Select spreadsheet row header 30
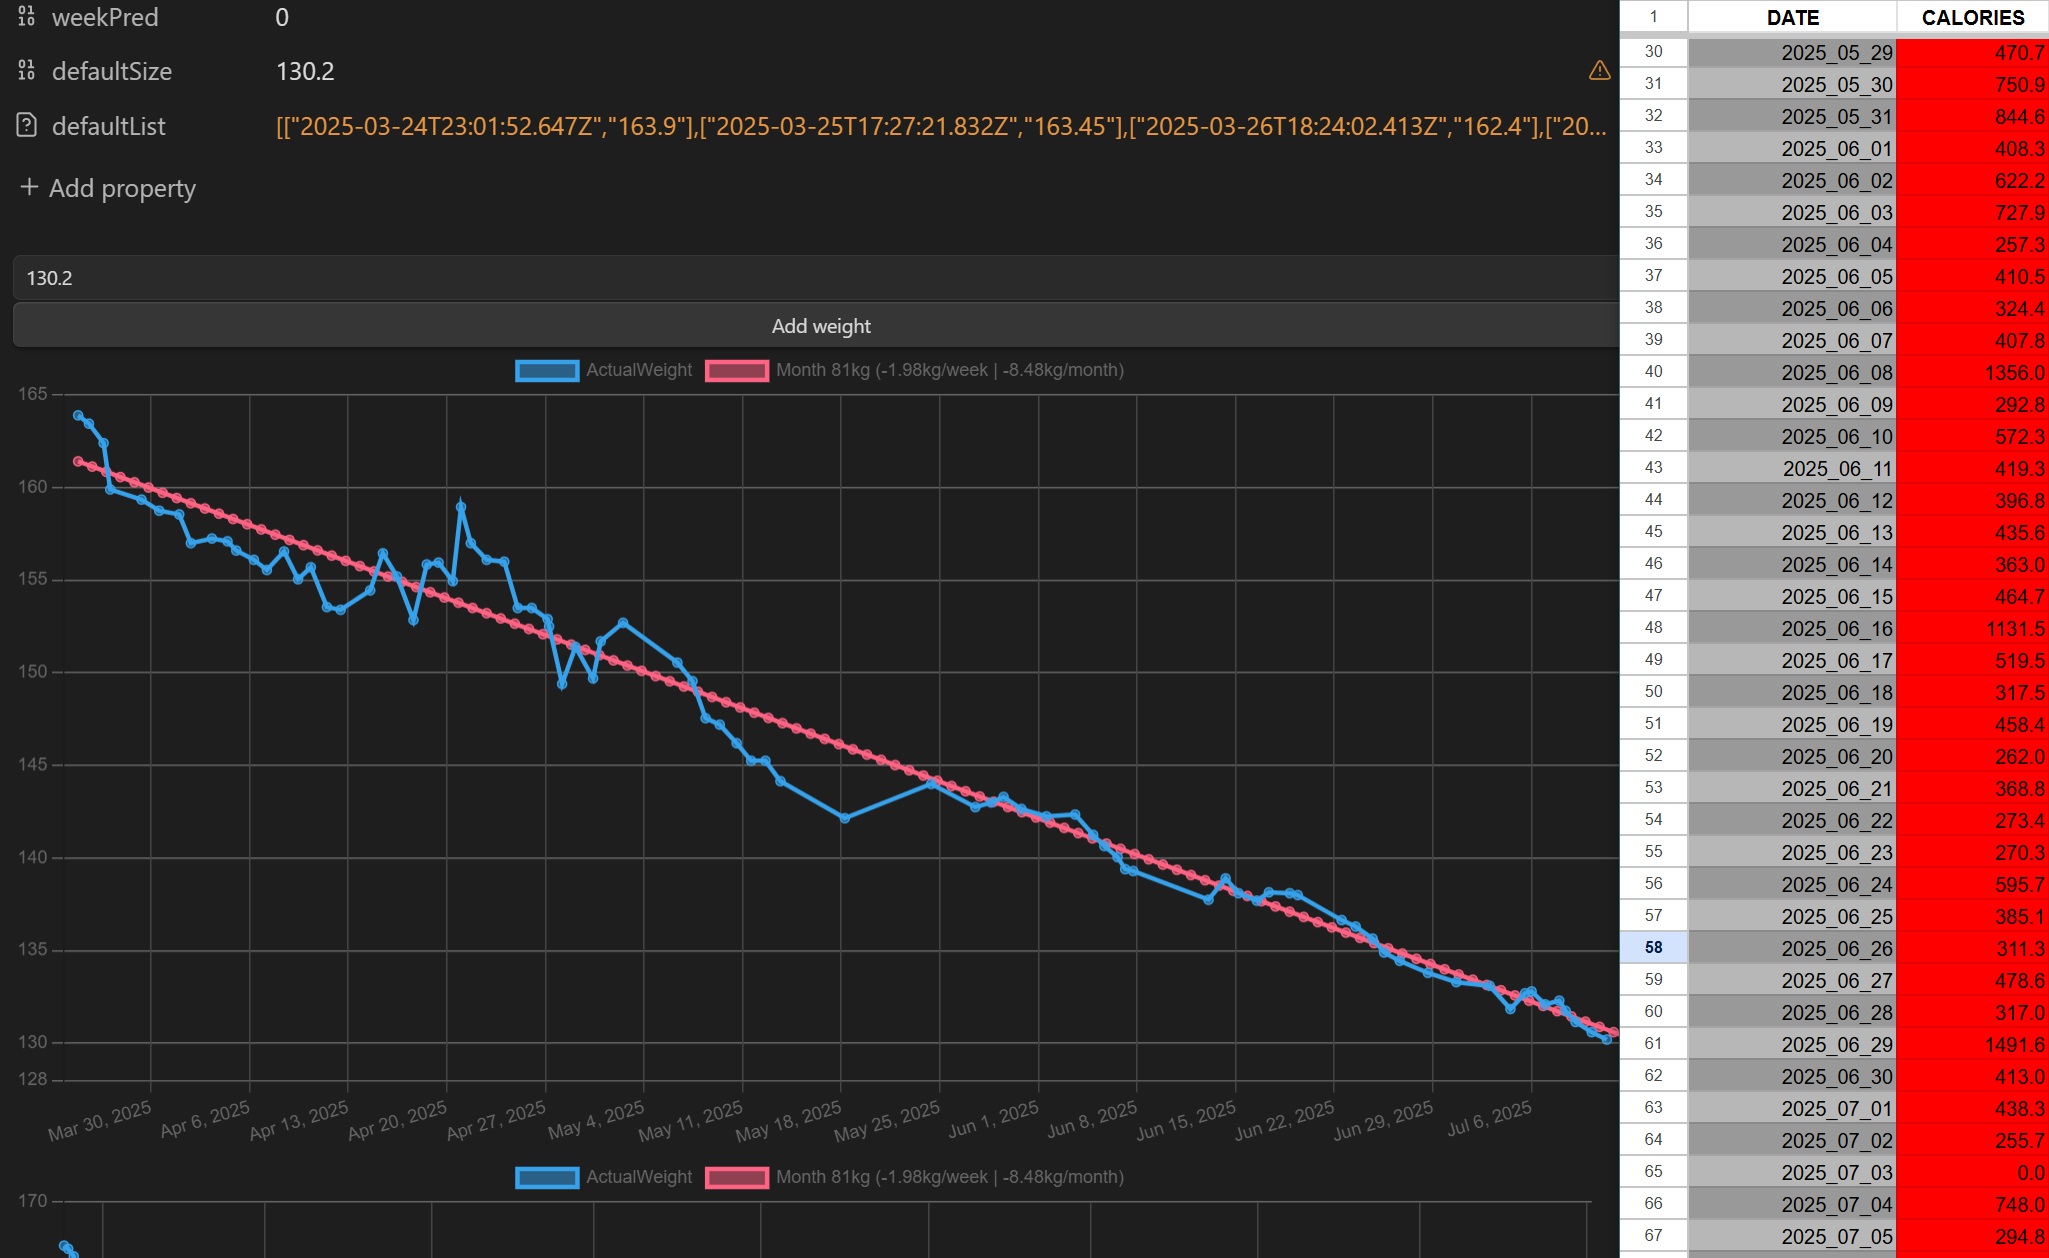This screenshot has width=2049, height=1258. pos(1654,51)
